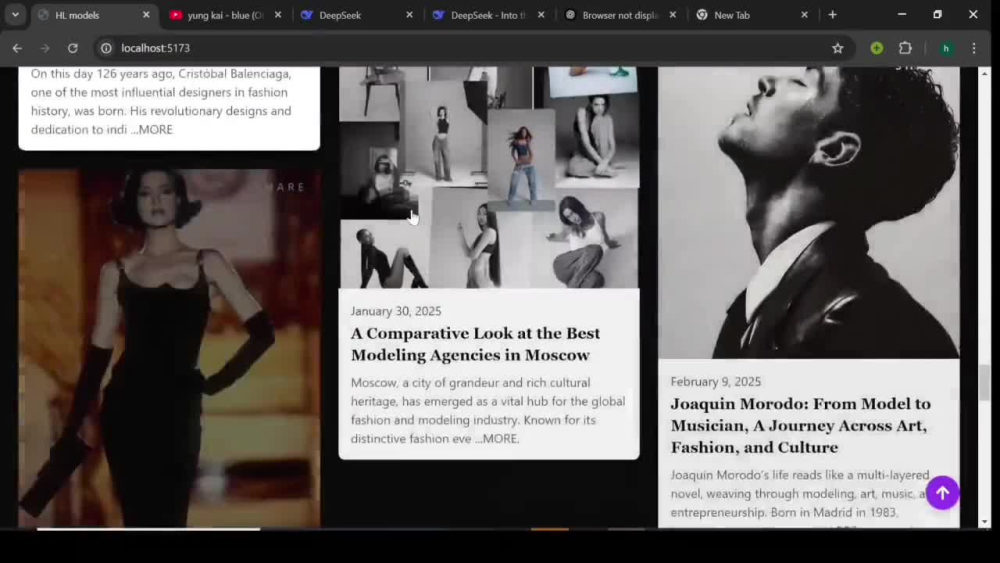The image size is (1000, 563).
Task: Open the Chrome three-dot menu
Action: click(x=974, y=48)
